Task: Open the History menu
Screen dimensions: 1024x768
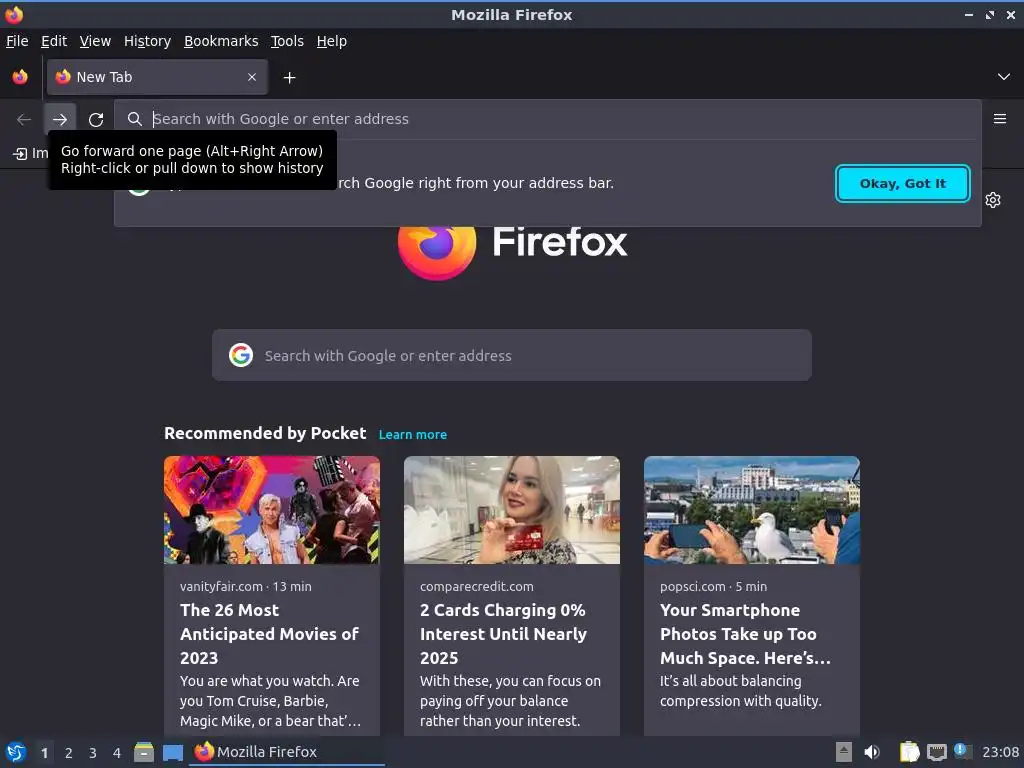Action: click(148, 41)
